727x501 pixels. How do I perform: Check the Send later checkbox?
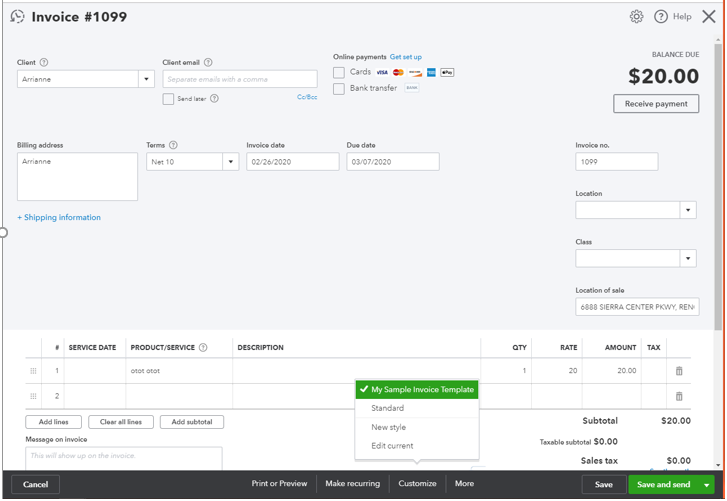click(x=168, y=99)
